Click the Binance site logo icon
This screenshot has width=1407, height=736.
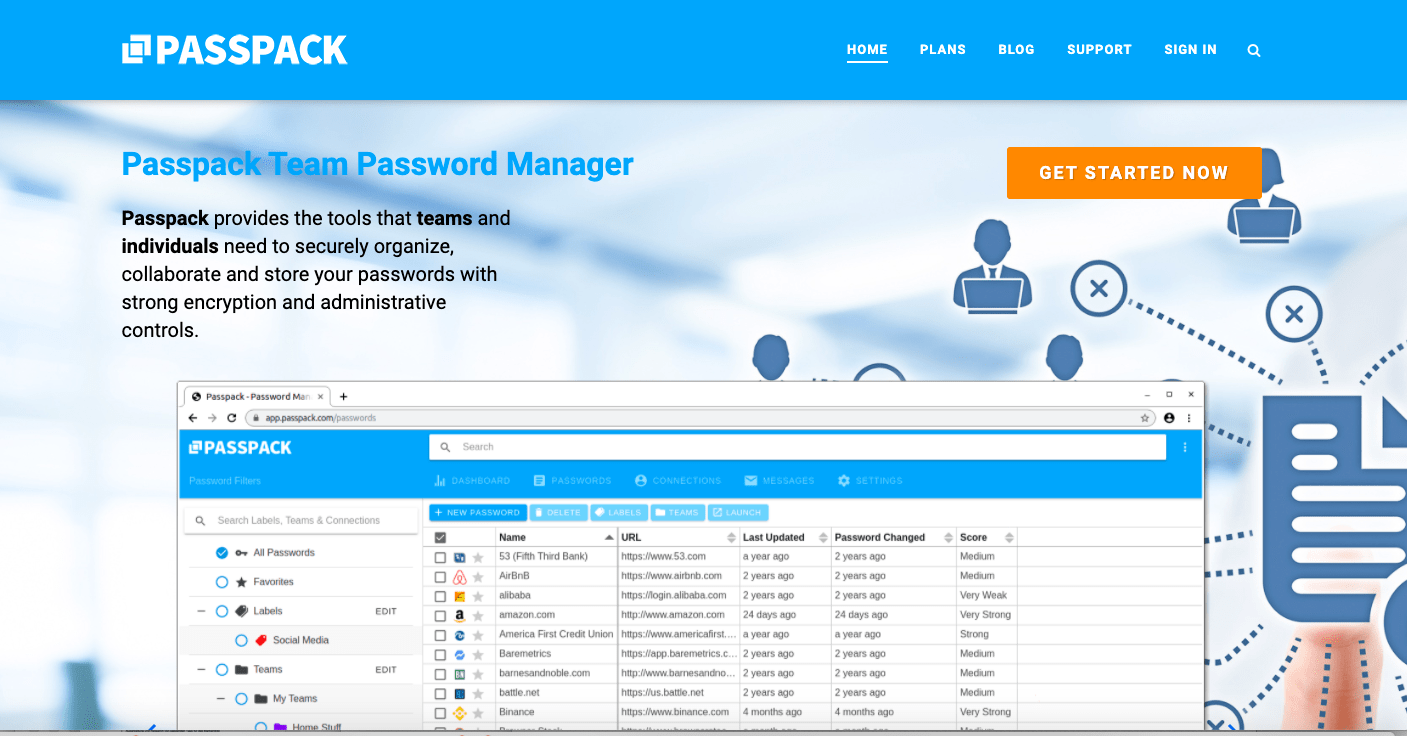(x=460, y=713)
